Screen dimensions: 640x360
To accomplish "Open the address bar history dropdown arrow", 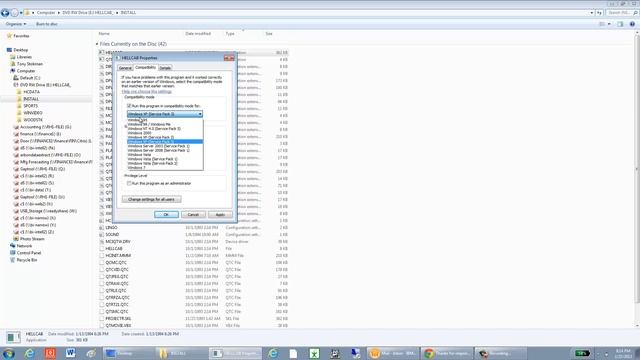I will coord(591,13).
